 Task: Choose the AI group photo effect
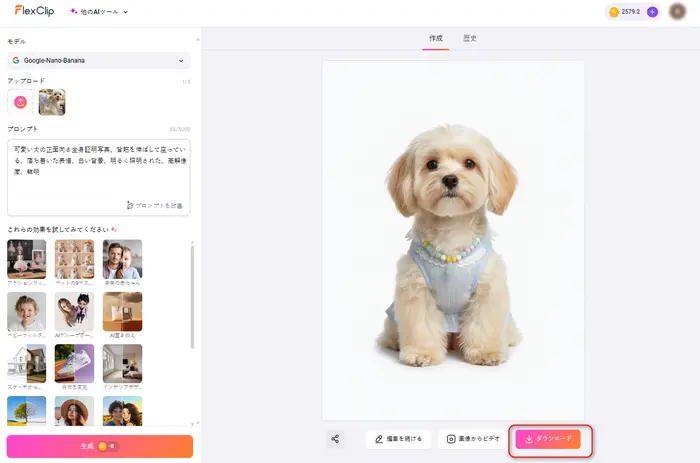[75, 312]
